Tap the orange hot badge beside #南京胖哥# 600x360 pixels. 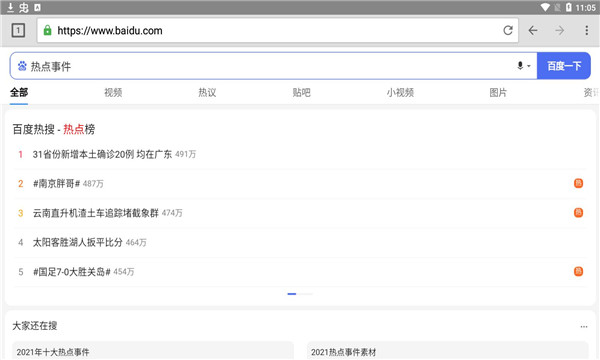pyautogui.click(x=578, y=183)
